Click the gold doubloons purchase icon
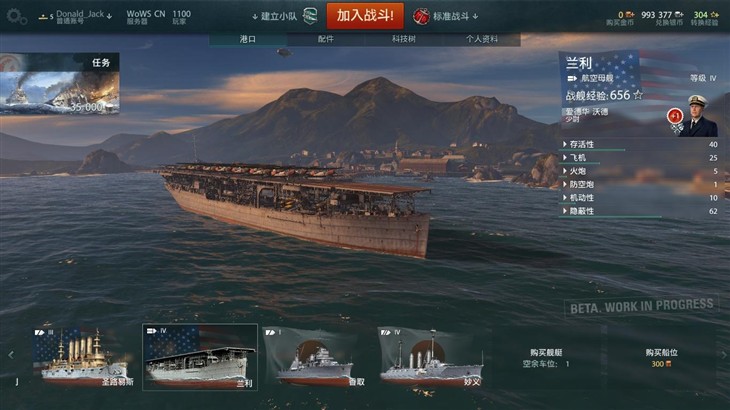730x410 pixels. pos(630,15)
